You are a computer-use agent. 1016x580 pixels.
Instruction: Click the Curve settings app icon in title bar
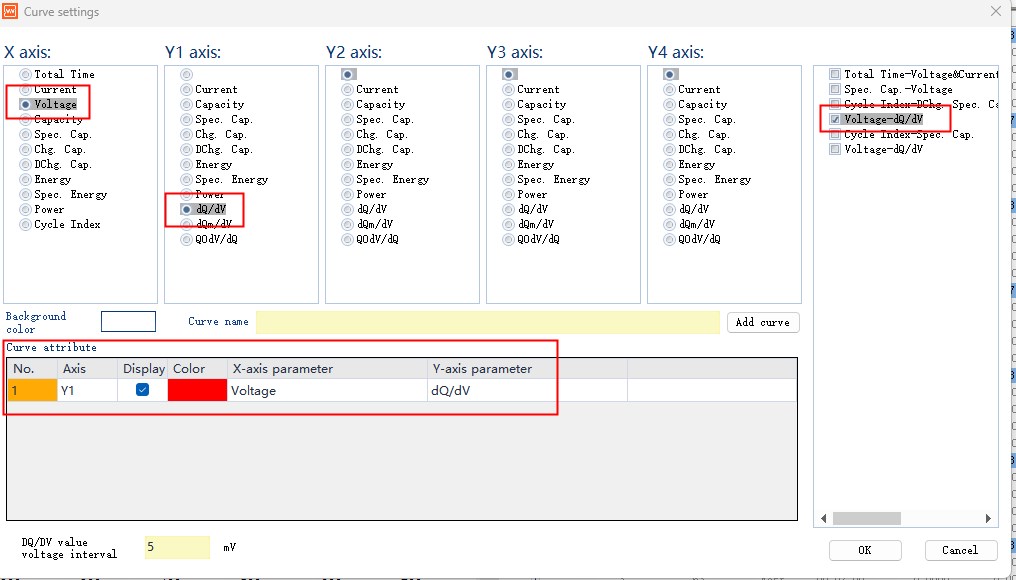[10, 11]
